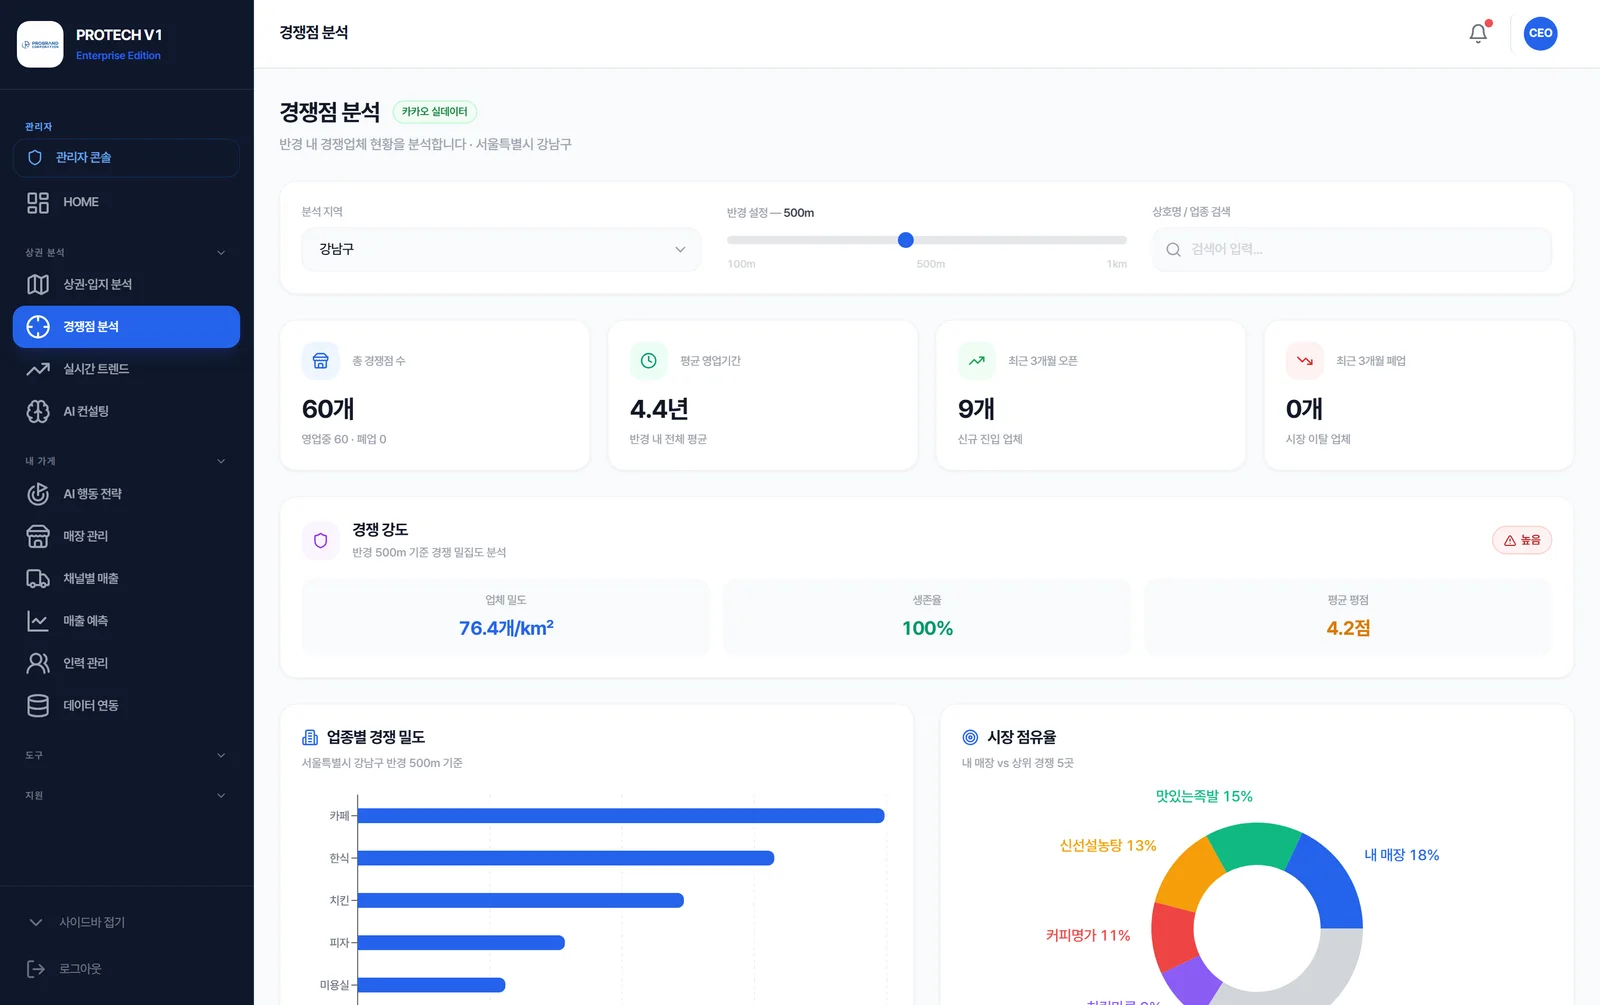
Task: Click the HOME grid icon
Action: (x=38, y=203)
